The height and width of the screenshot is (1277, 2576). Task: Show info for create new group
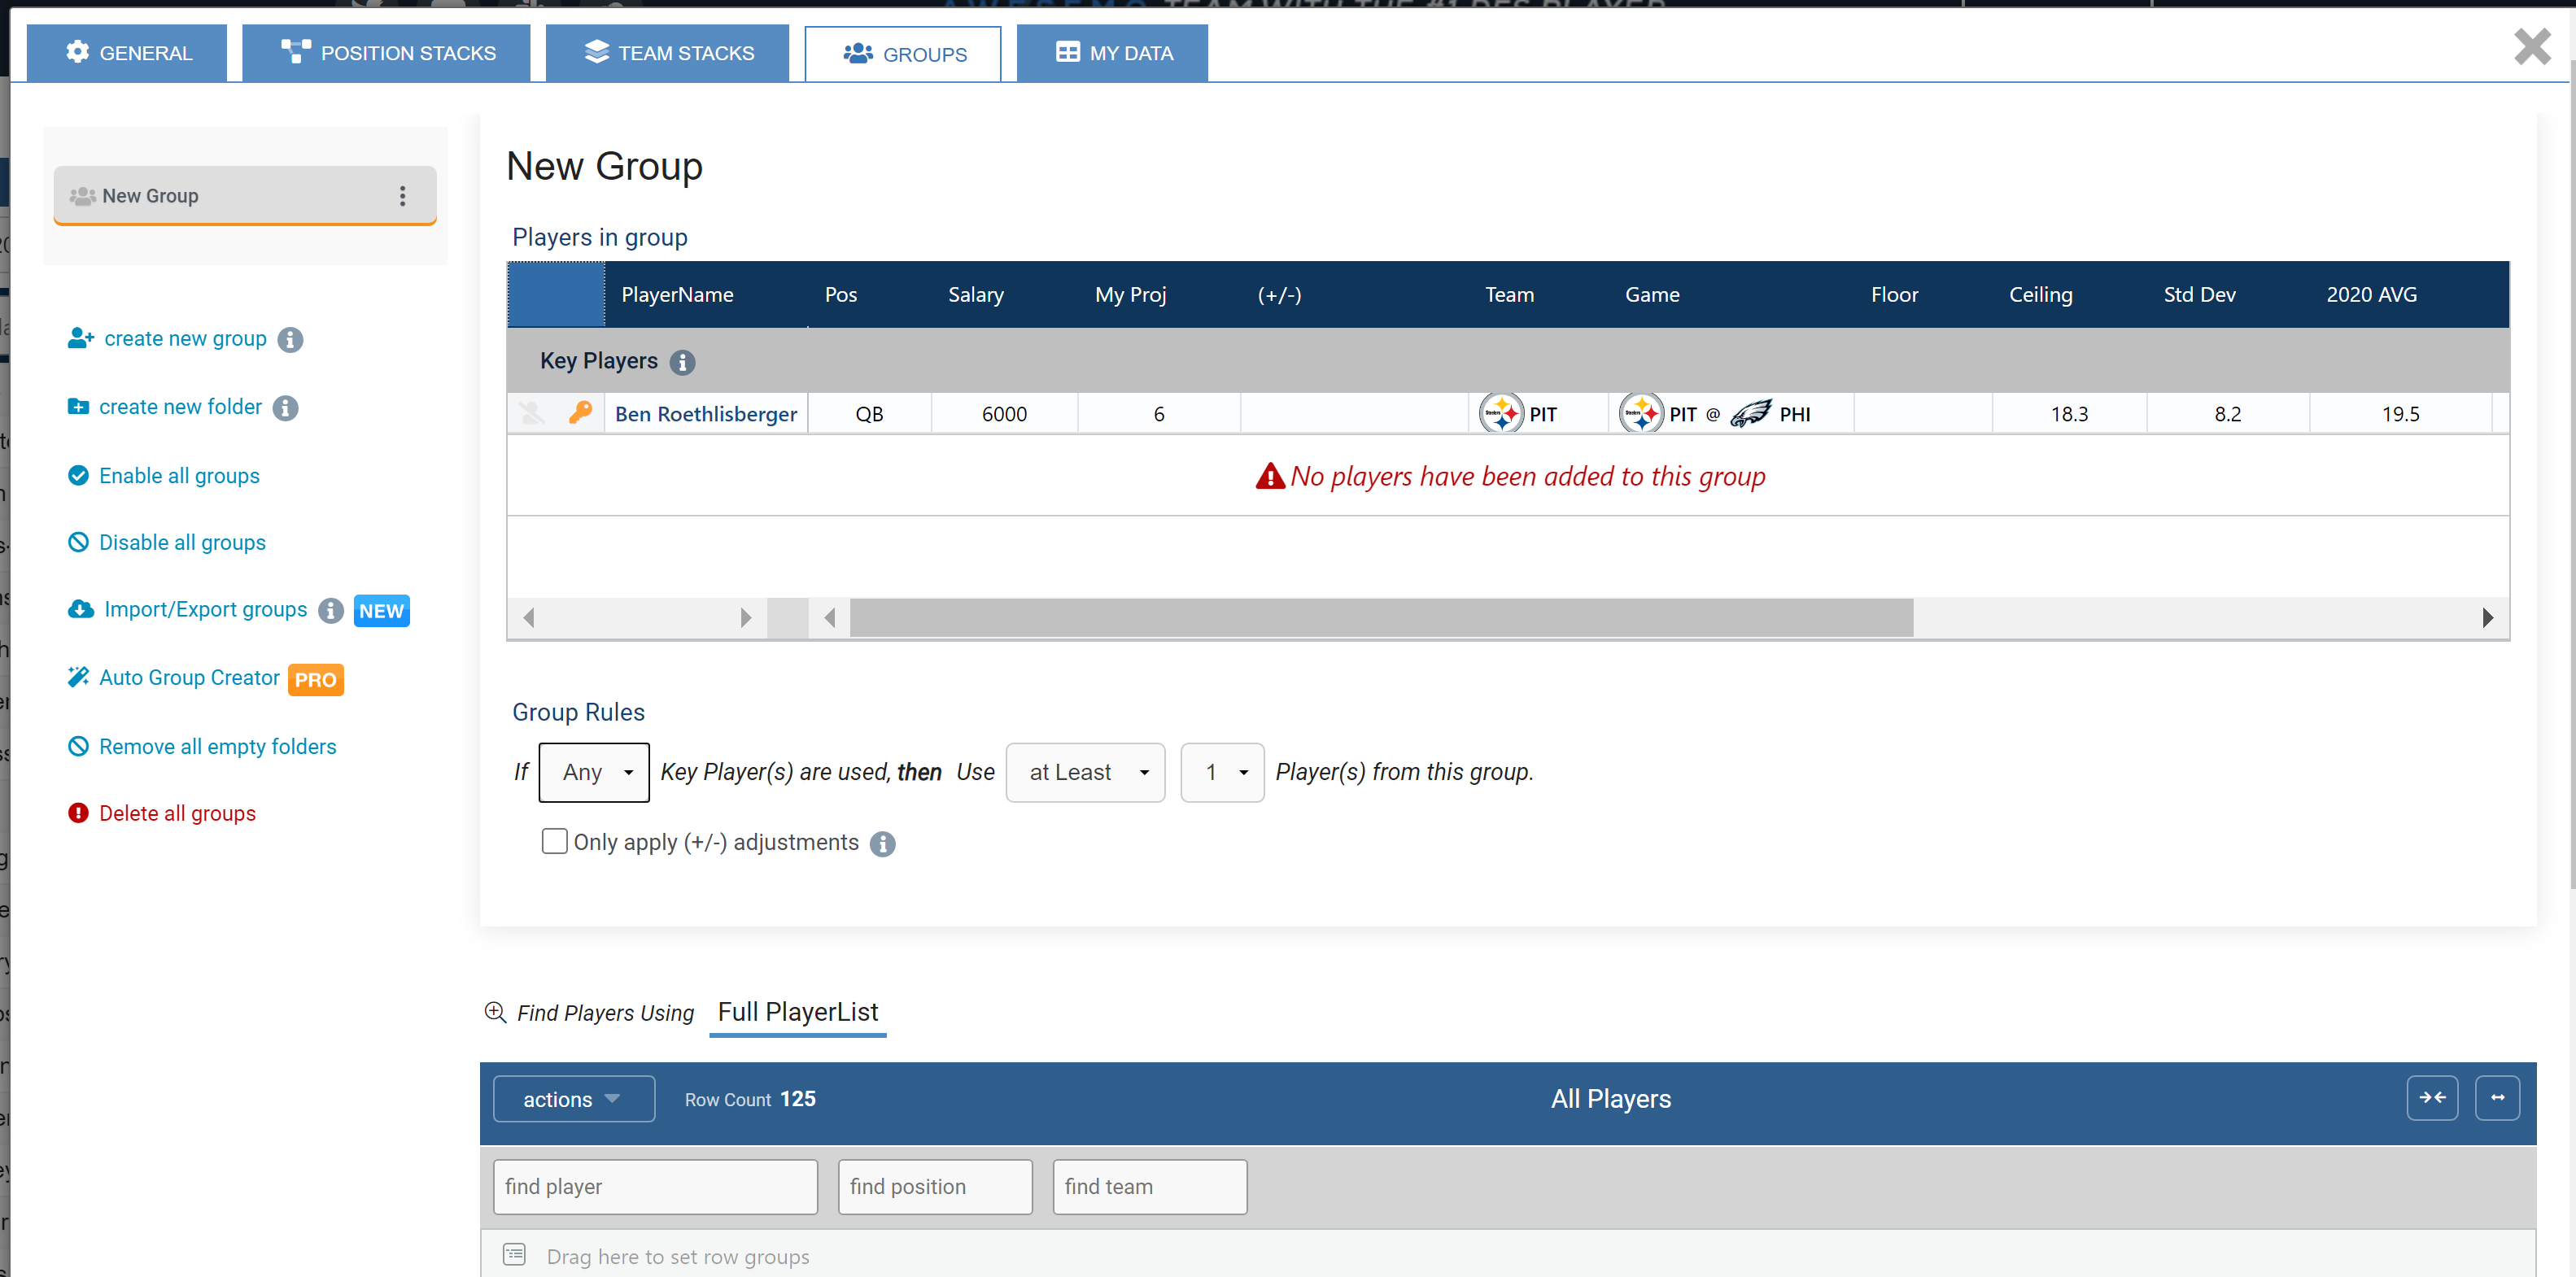click(x=290, y=340)
